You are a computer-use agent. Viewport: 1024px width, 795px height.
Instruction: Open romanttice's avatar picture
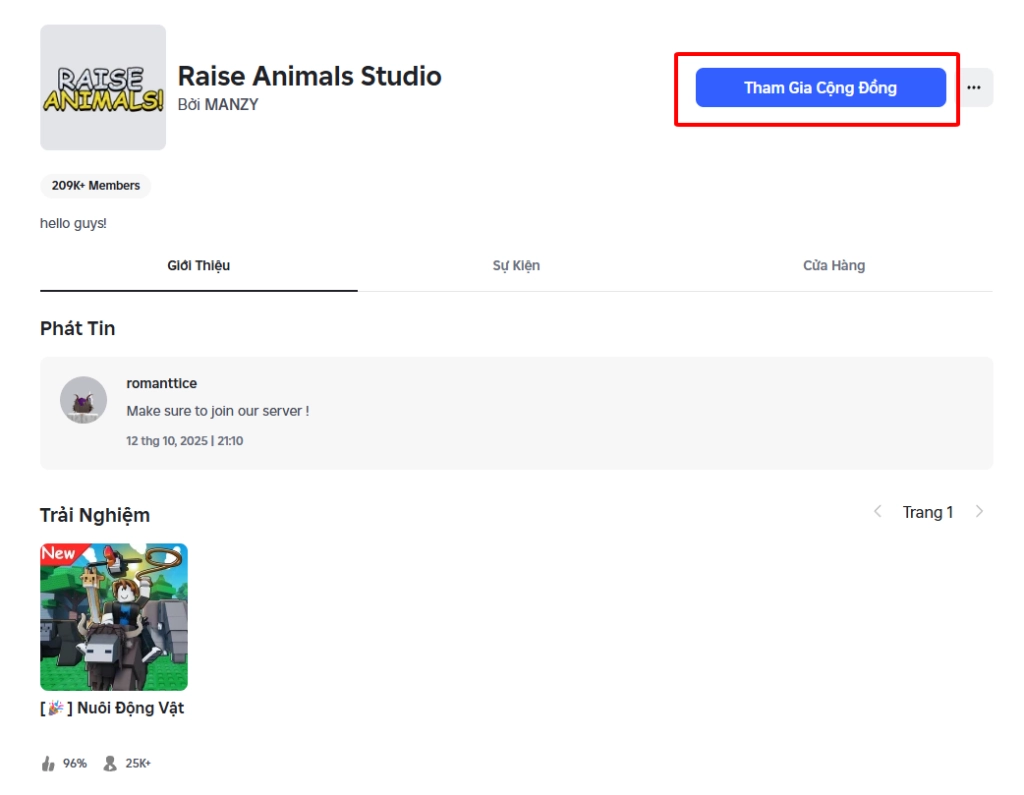(79, 398)
